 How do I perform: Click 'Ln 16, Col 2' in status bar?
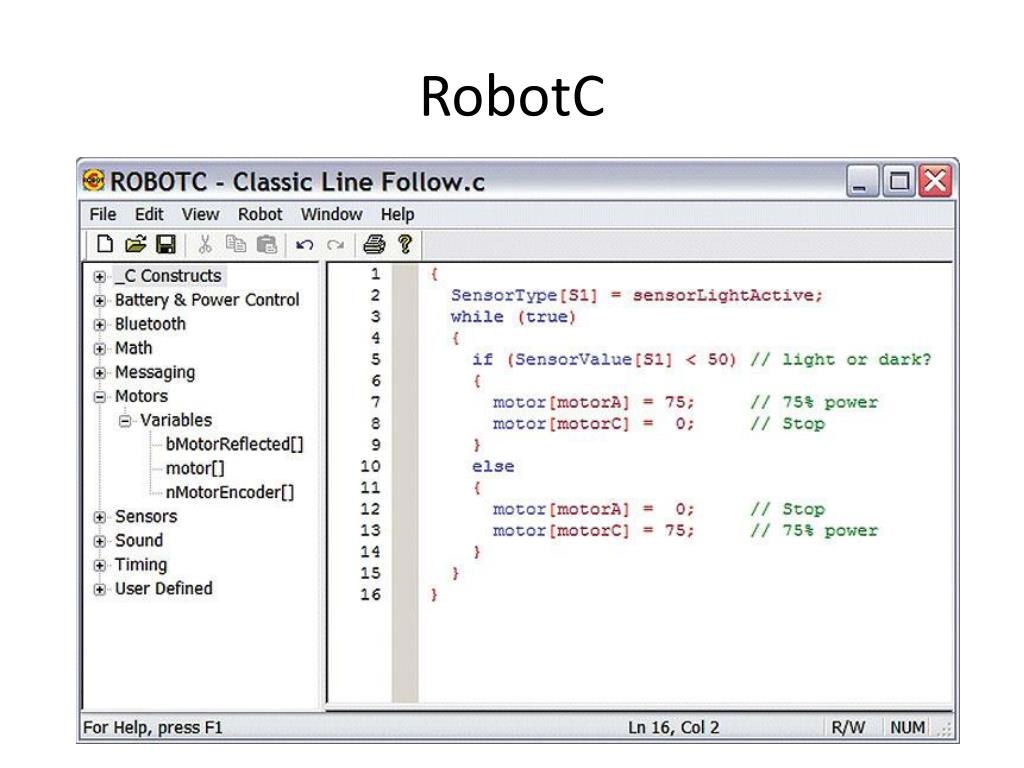(673, 728)
